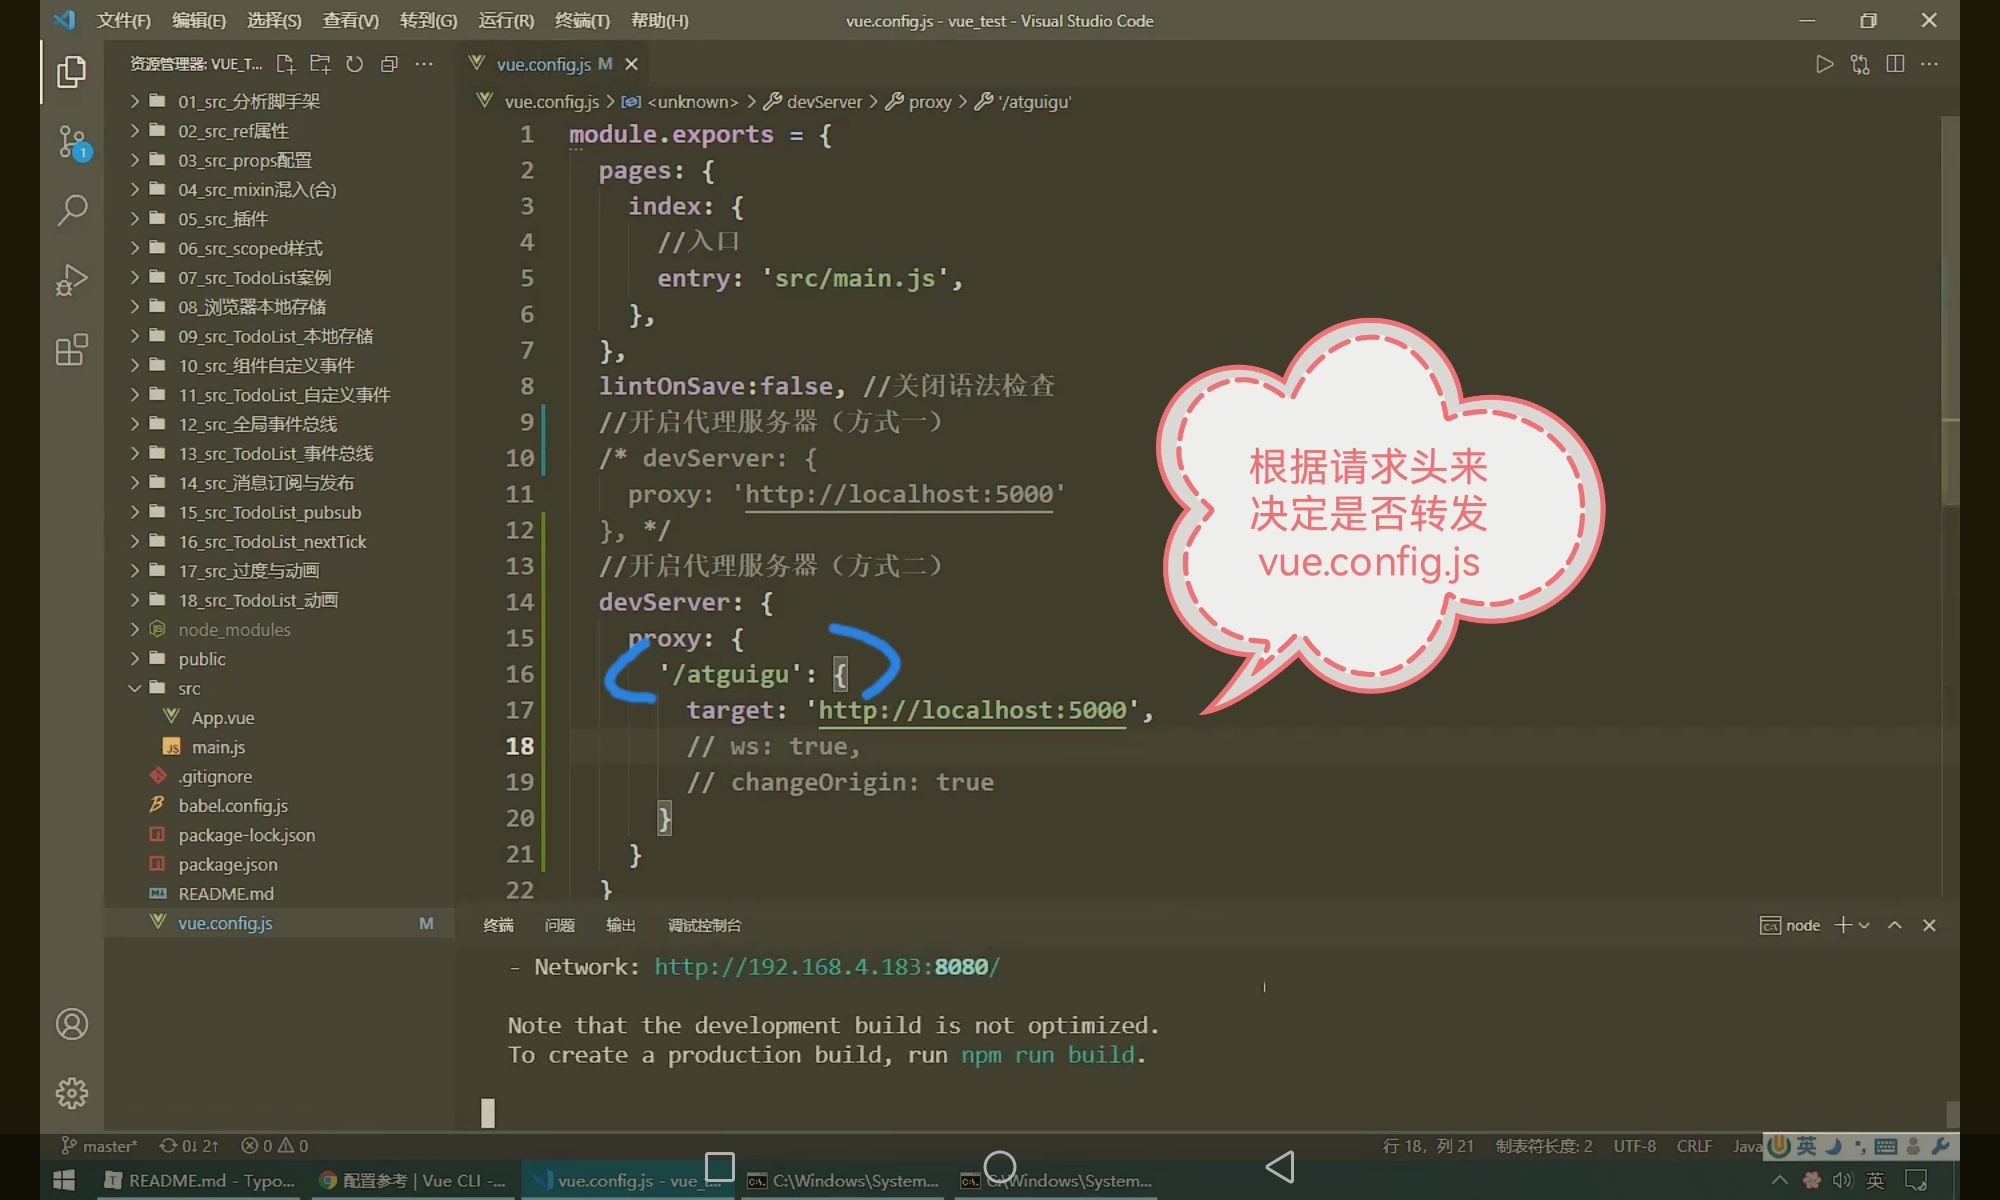Open the Extensions view

[x=72, y=350]
